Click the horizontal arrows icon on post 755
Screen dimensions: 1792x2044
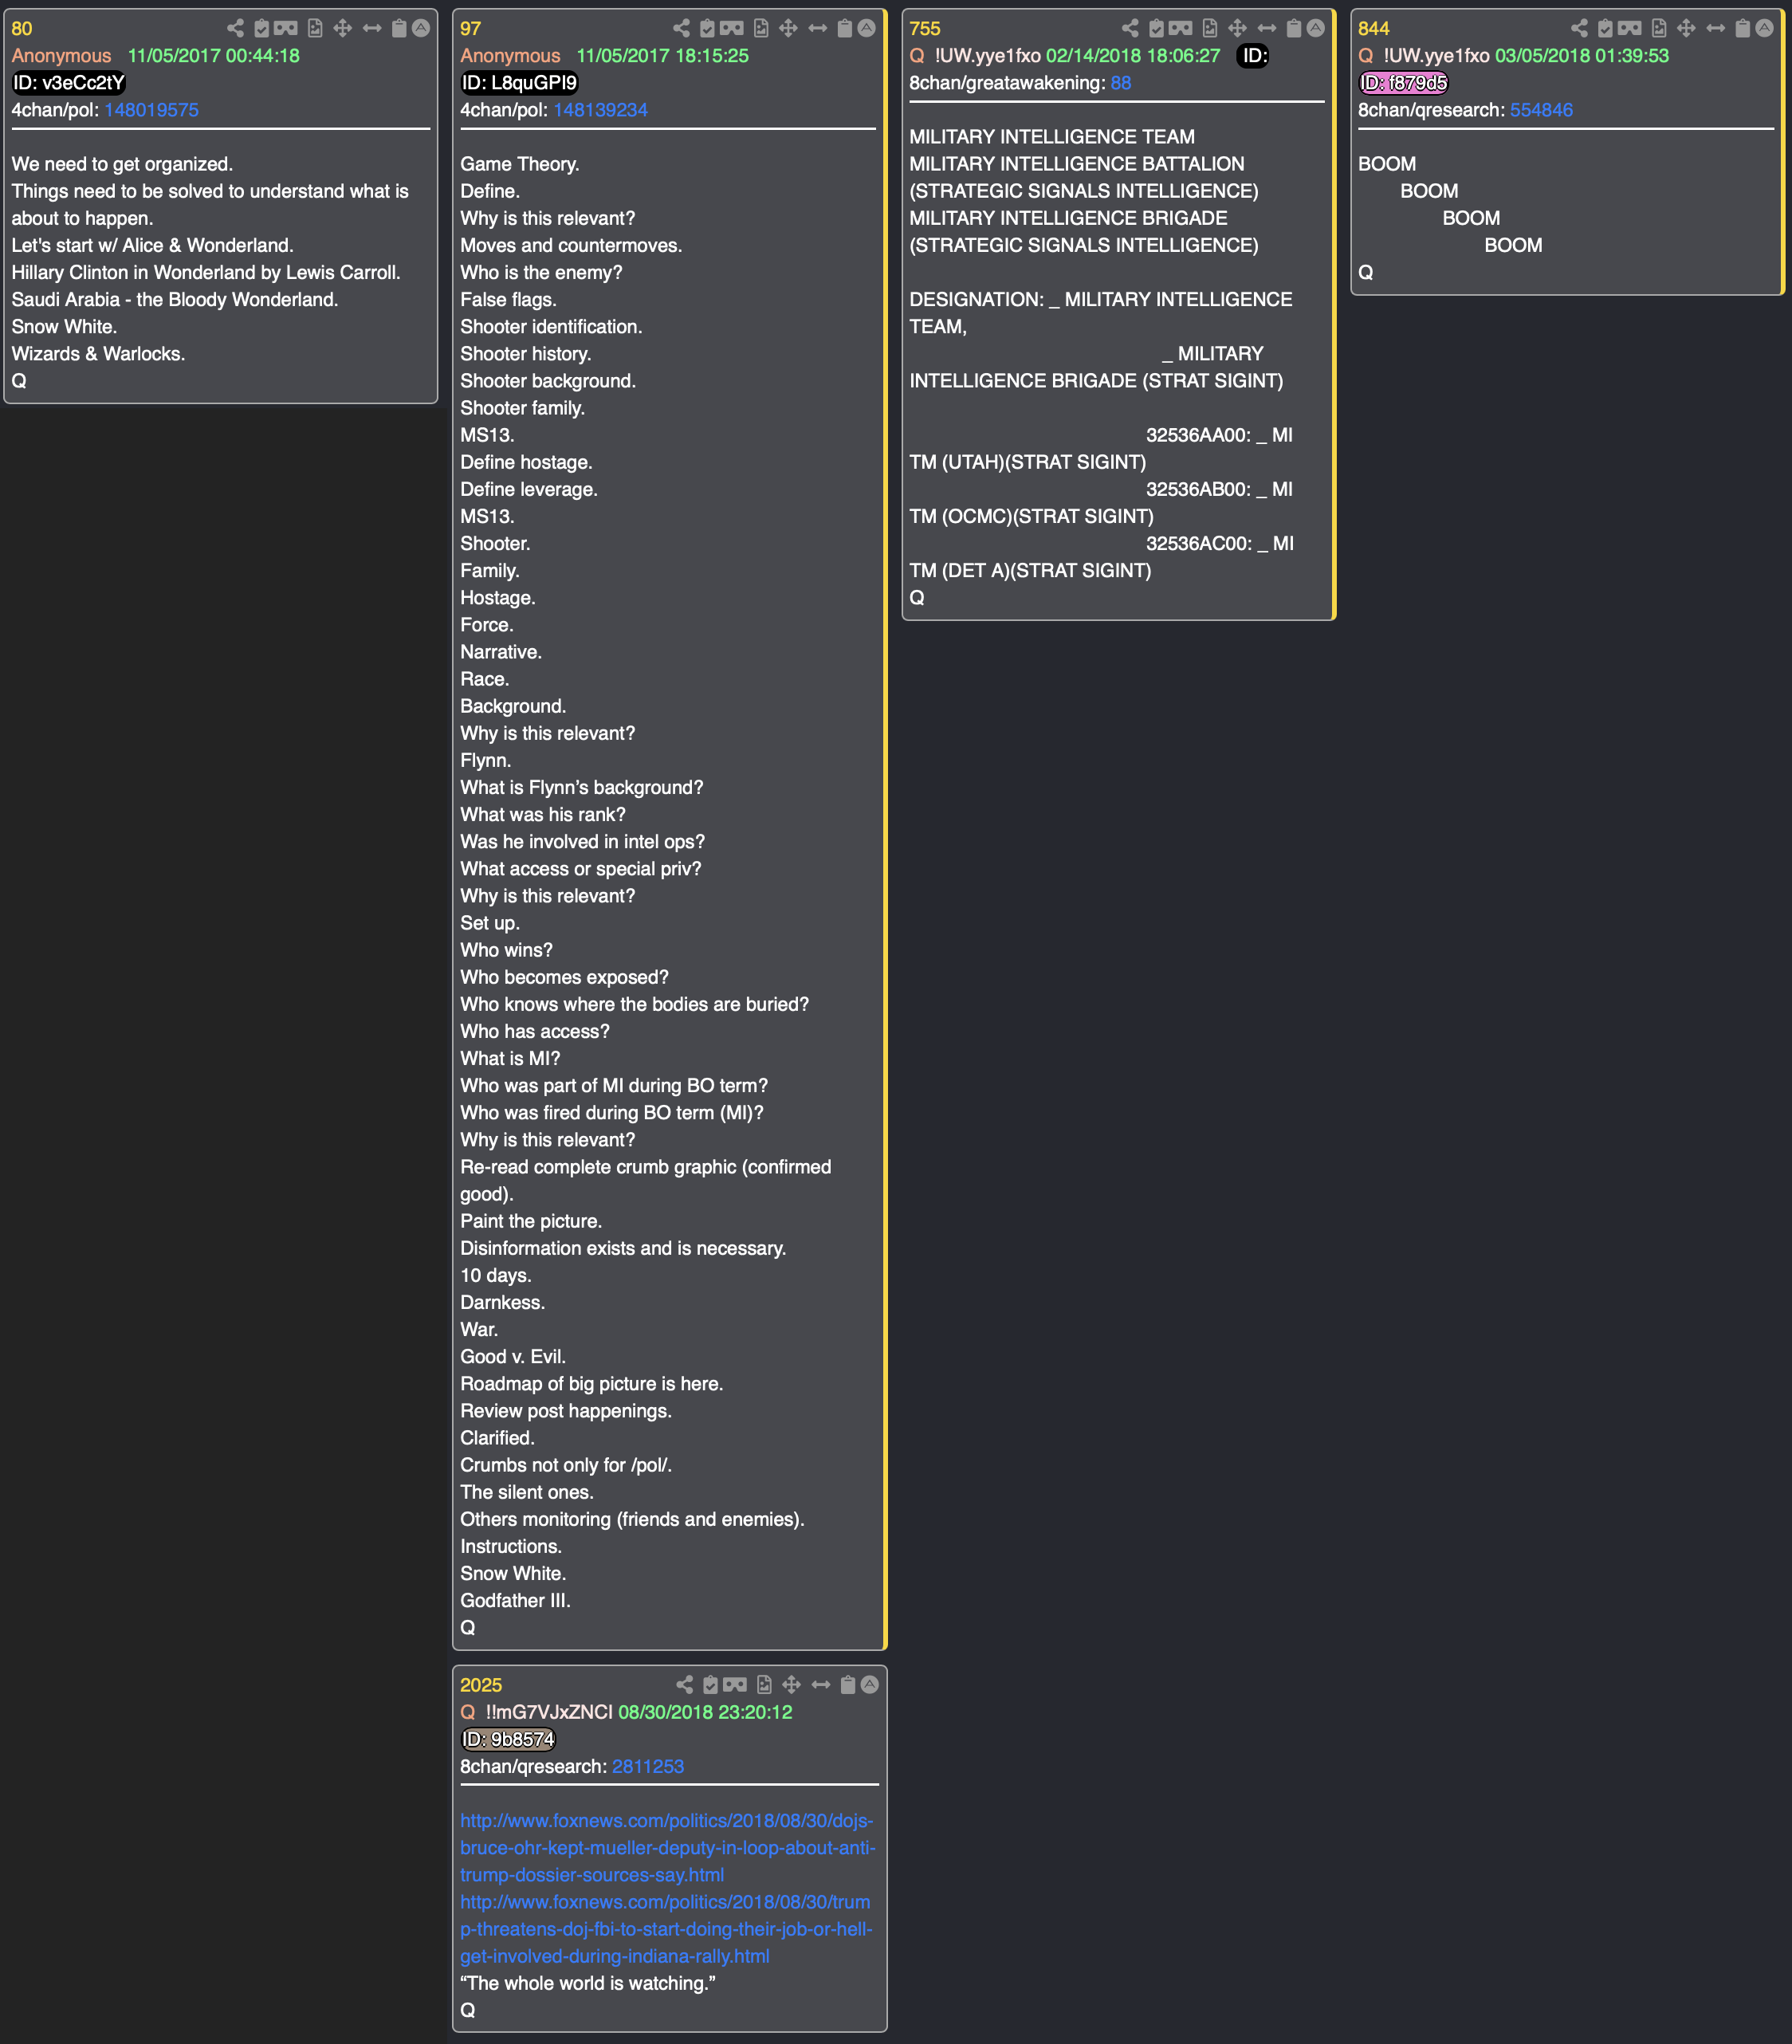coord(1267,28)
